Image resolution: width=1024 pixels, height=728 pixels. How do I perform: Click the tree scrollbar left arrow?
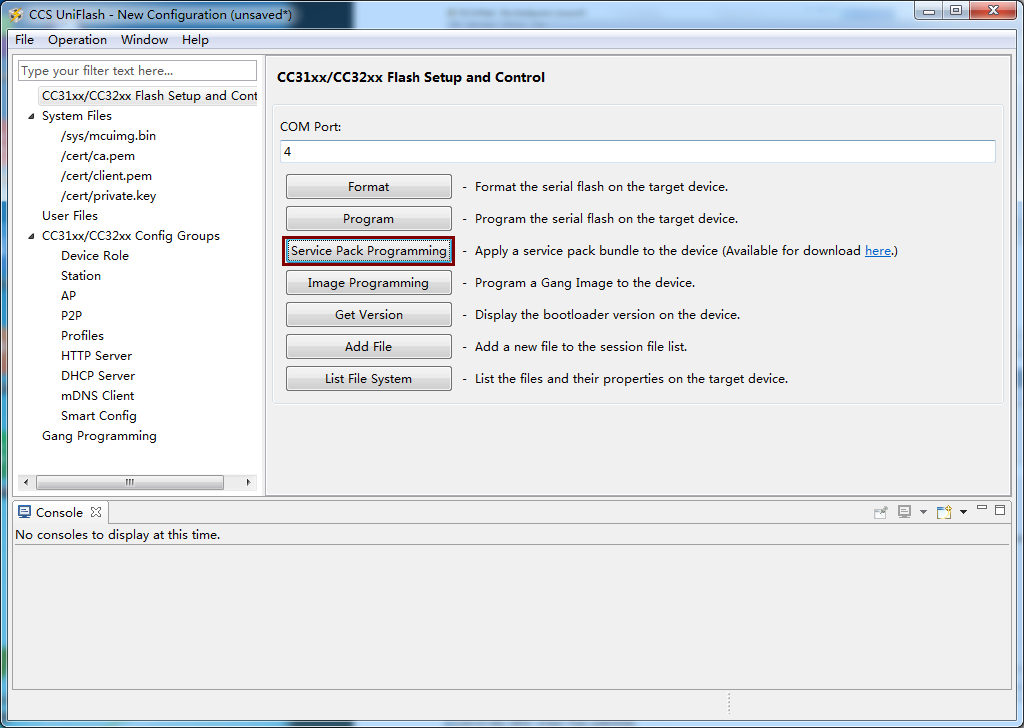coord(26,483)
